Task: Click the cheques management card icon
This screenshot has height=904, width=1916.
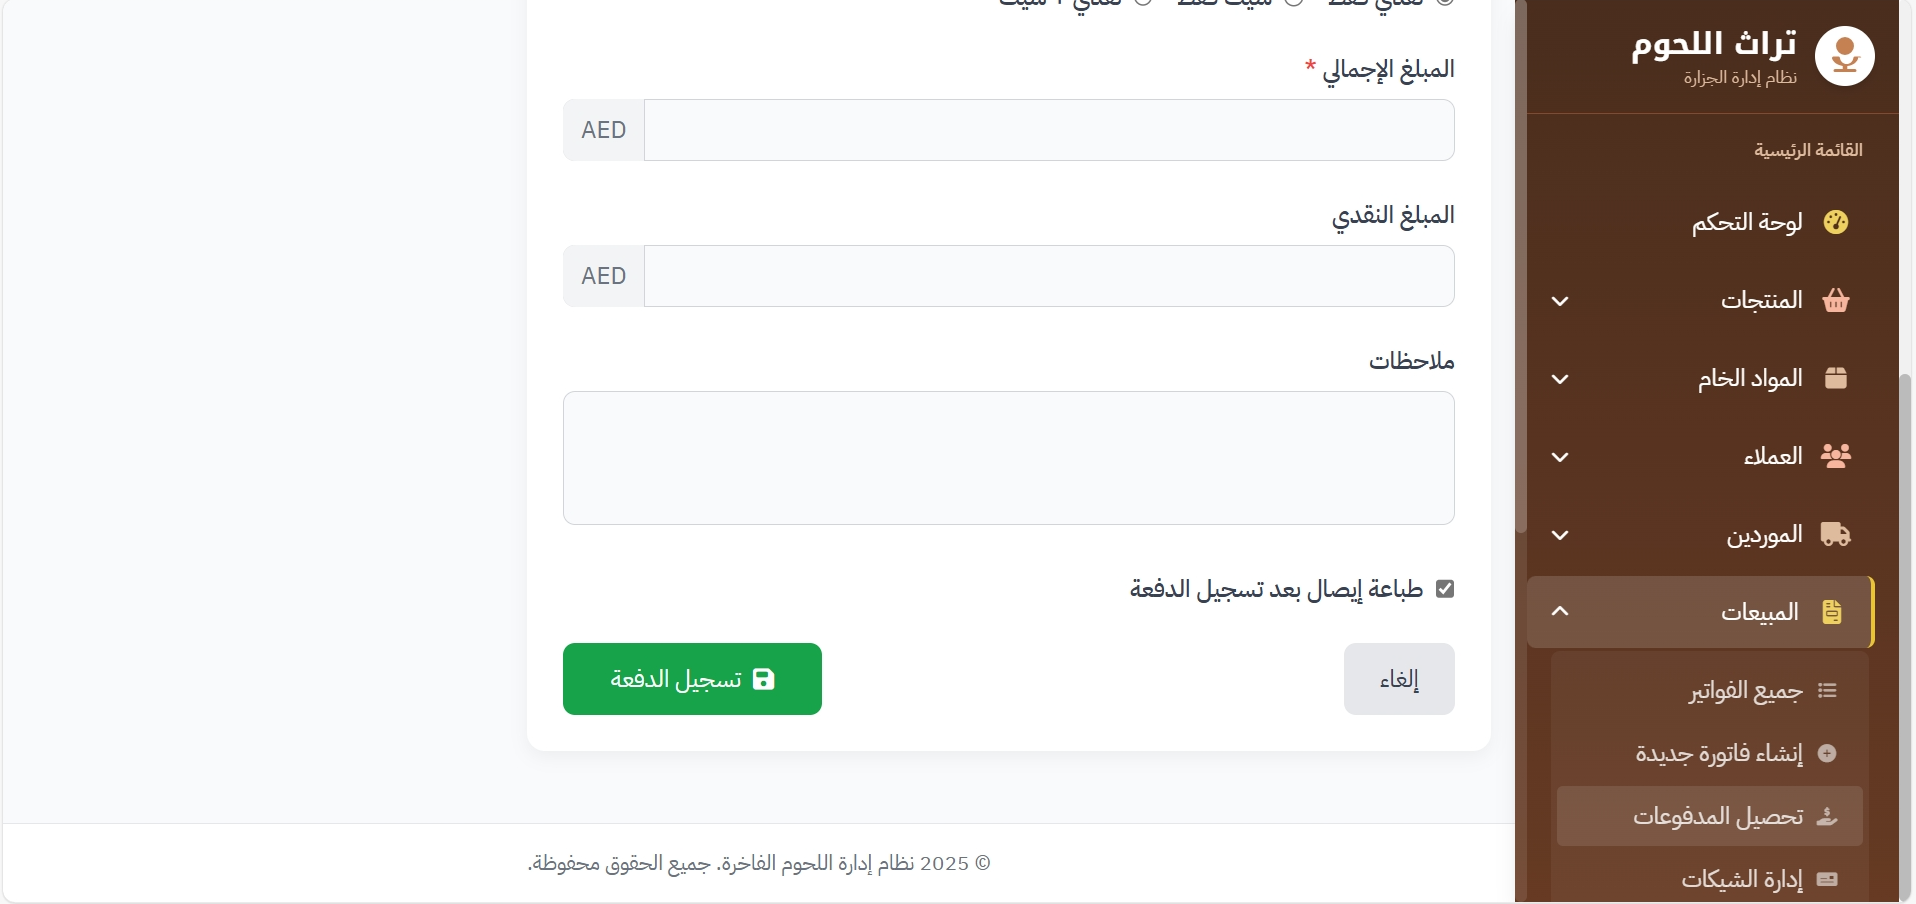Action: [1827, 879]
